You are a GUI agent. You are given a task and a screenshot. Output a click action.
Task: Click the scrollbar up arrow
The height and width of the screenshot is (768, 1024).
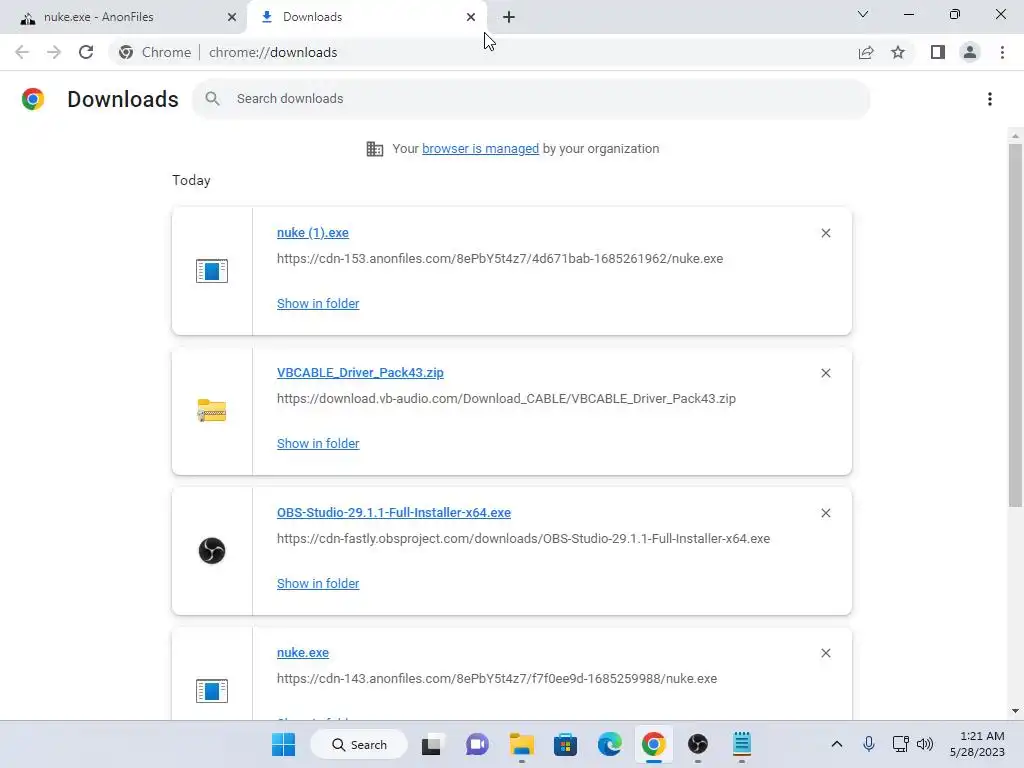[x=1015, y=136]
